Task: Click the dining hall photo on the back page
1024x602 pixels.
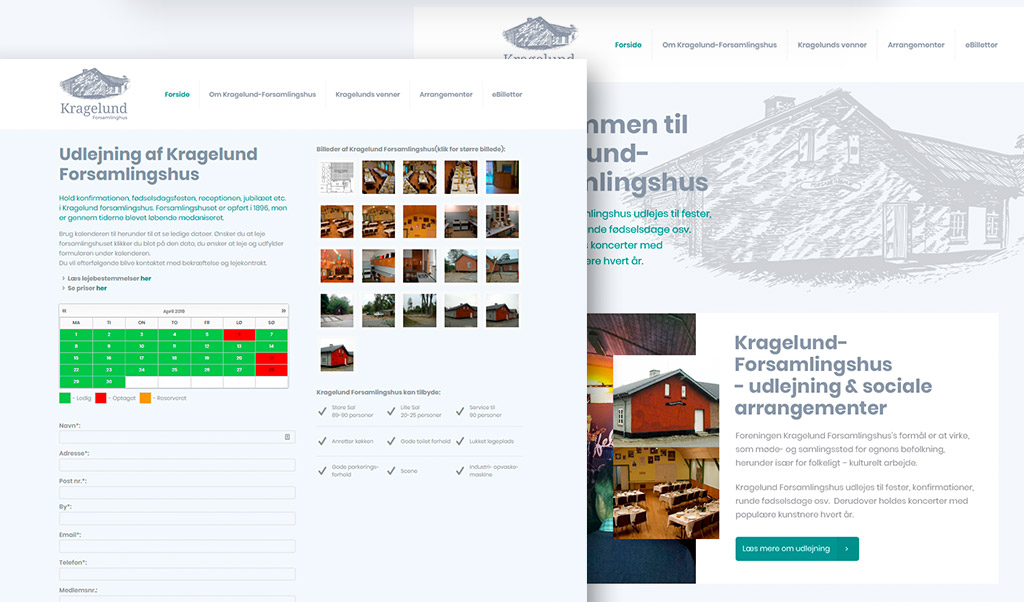Action: [x=666, y=493]
